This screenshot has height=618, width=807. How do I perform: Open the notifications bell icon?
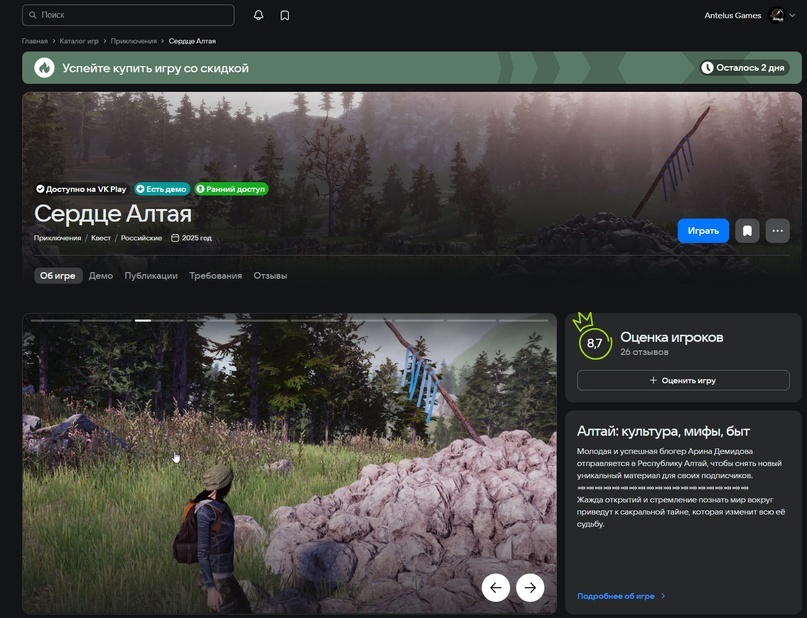(x=258, y=15)
